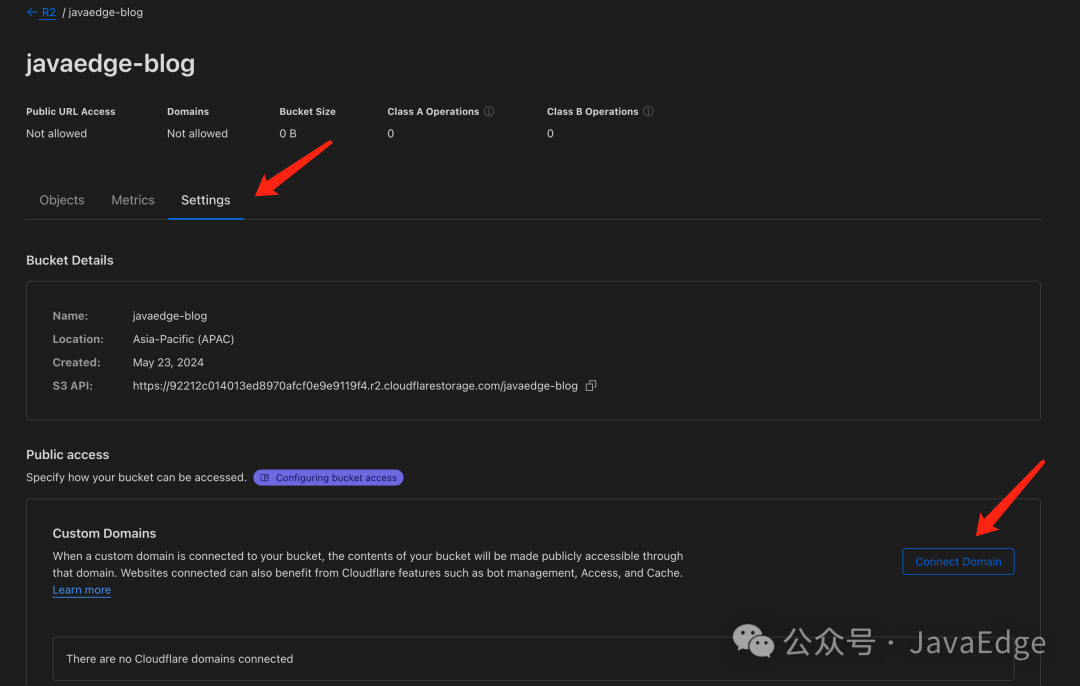Click the Class B Operations info icon
1080x686 pixels.
[648, 112]
